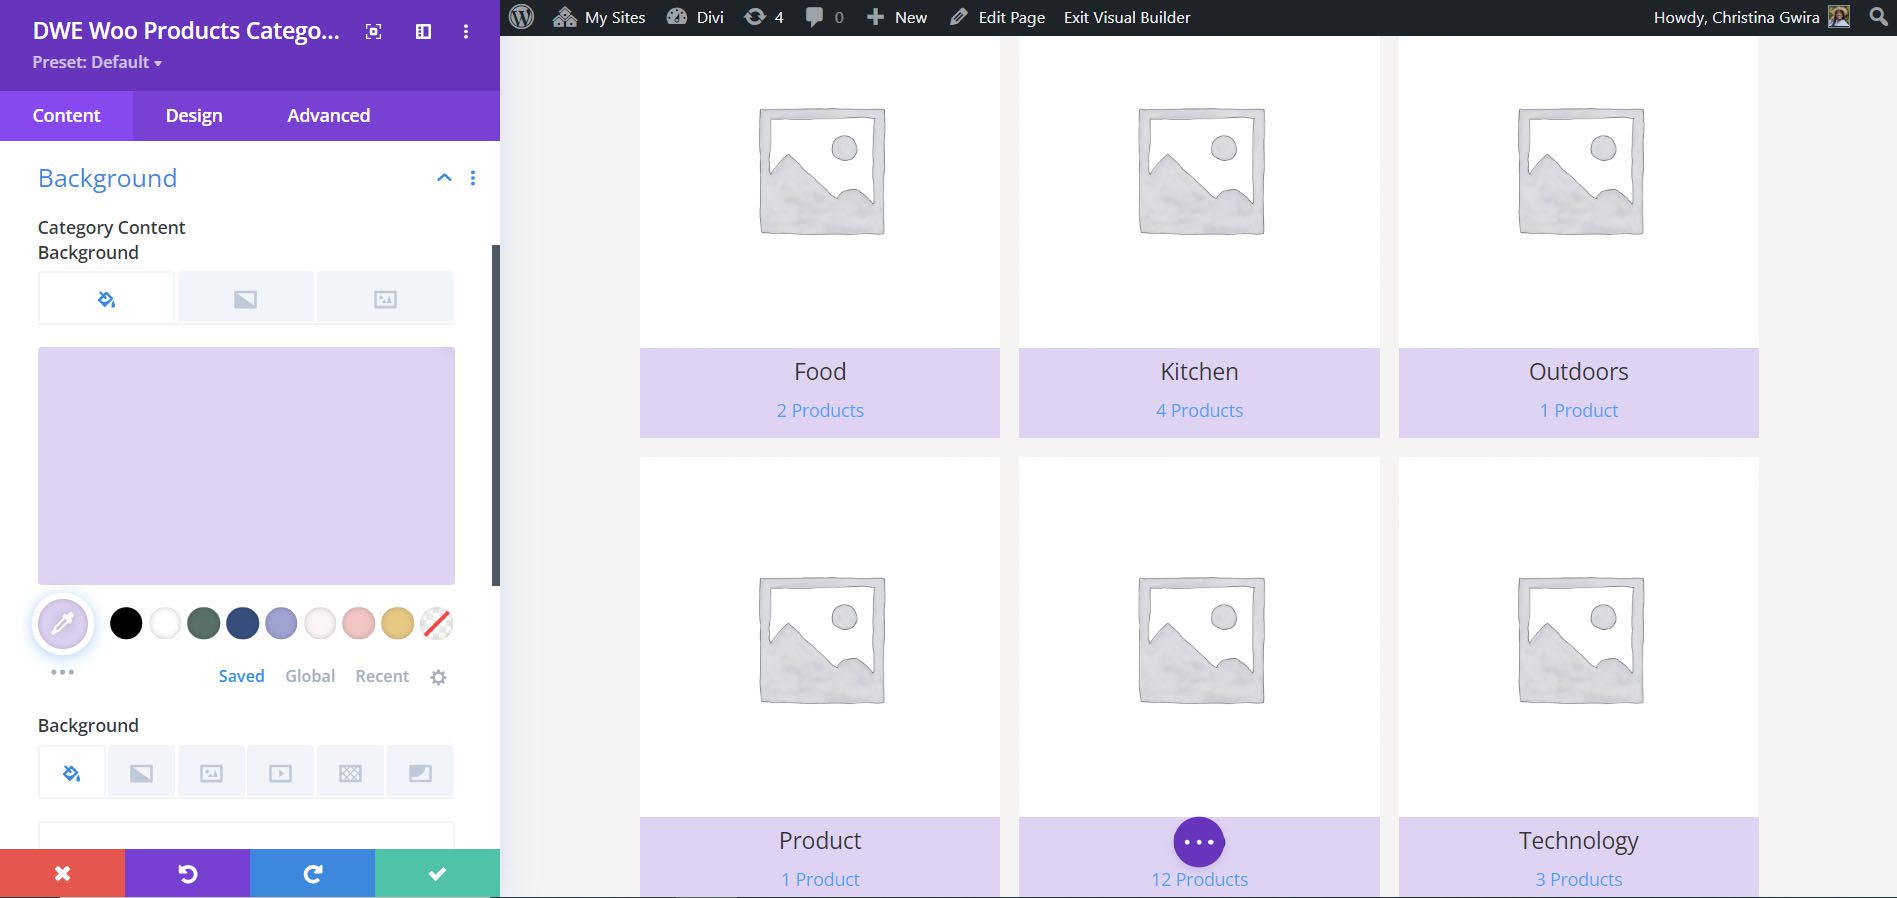
Task: Switch to the Advanced tab
Action: point(328,116)
